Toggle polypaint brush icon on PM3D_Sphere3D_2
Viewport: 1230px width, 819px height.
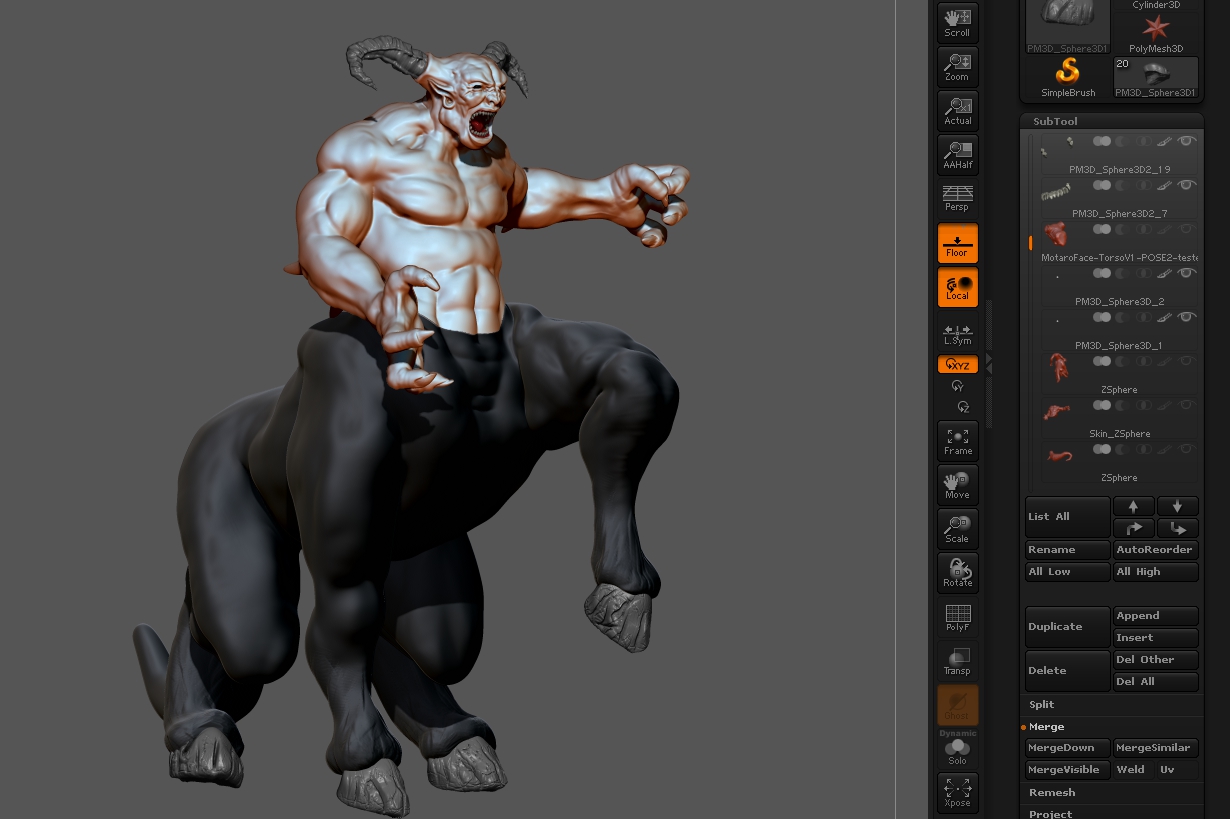pyautogui.click(x=1165, y=274)
